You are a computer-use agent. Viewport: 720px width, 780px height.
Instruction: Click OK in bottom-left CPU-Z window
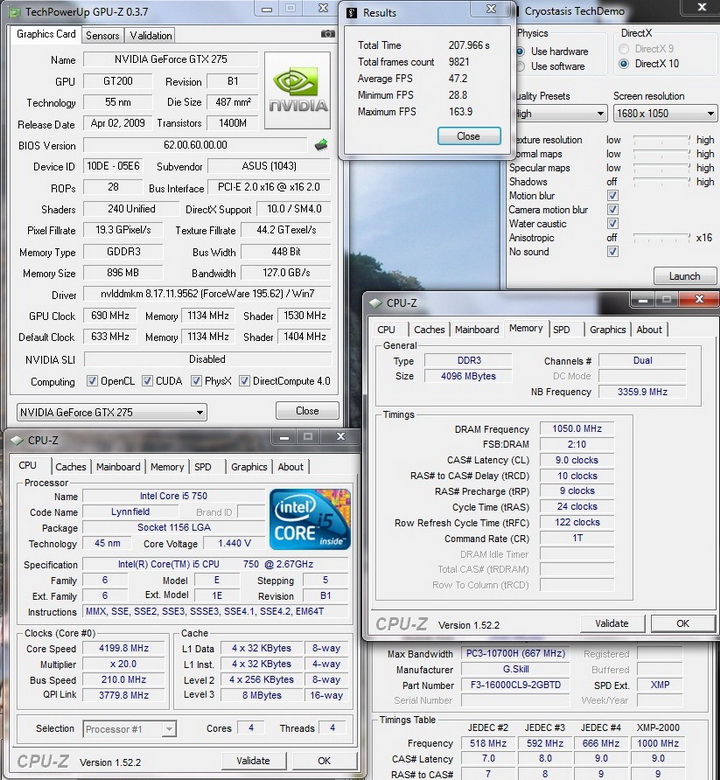click(324, 761)
